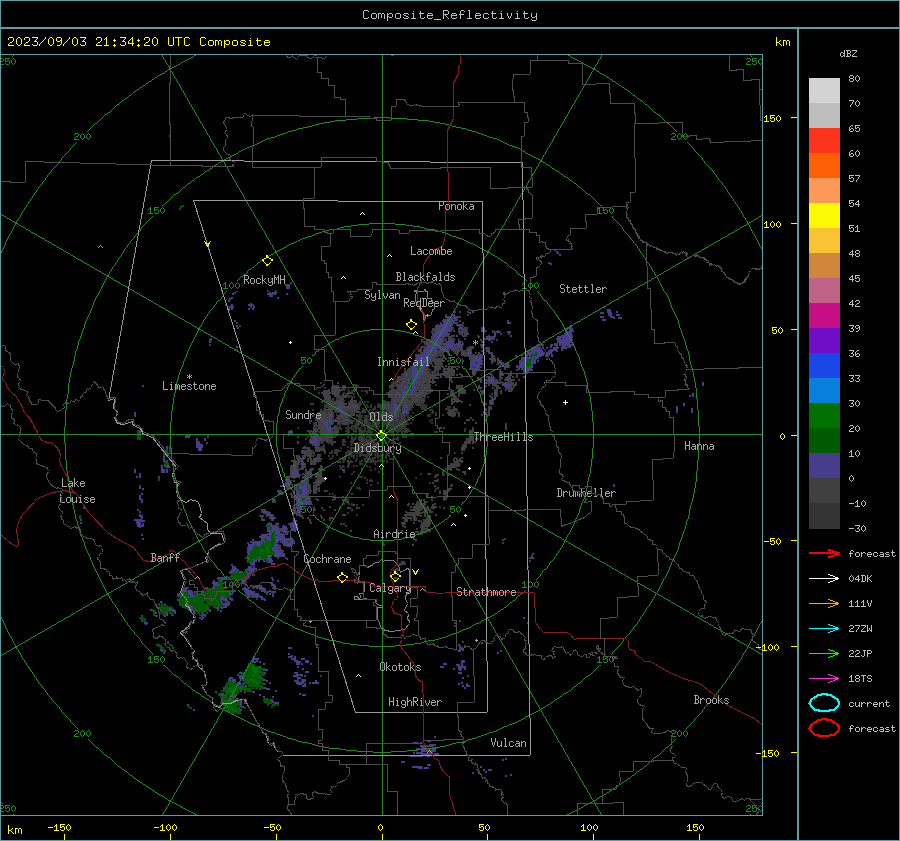The width and height of the screenshot is (900, 841).
Task: Click the Calgary city label
Action: pos(390,588)
